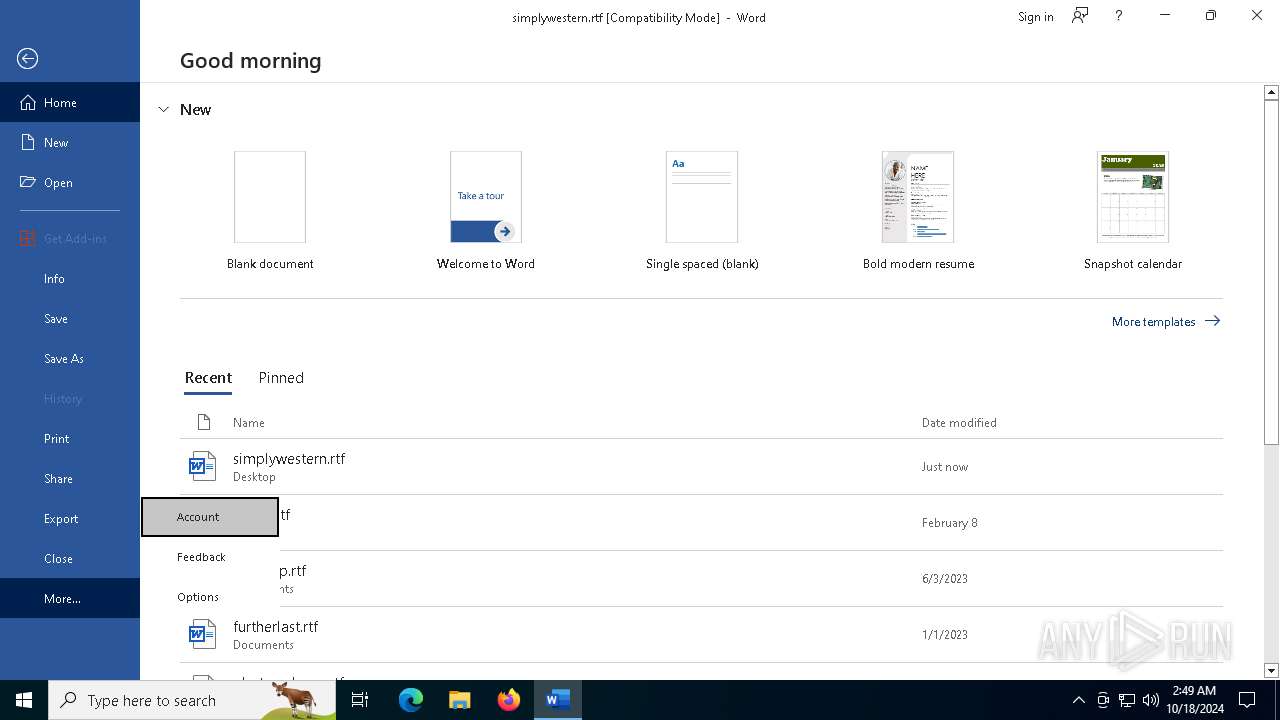
Task: Launch Microsoft Edge from the taskbar
Action: [x=411, y=700]
